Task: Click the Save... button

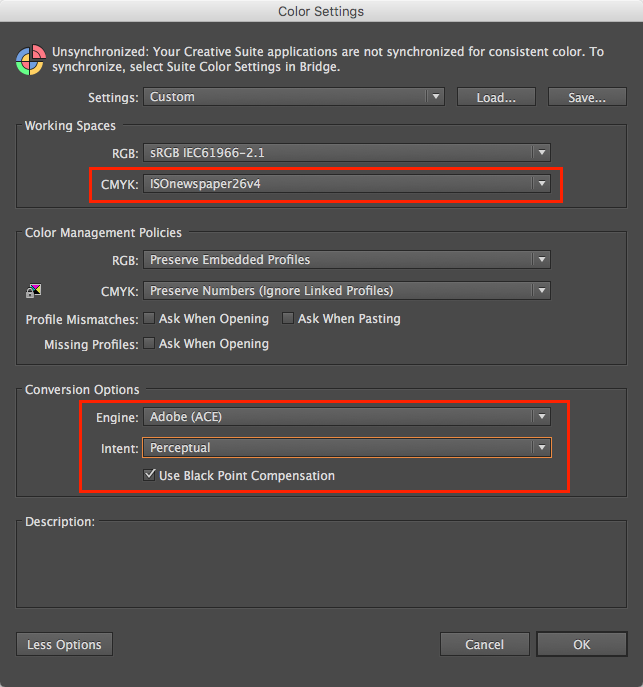Action: [587, 97]
